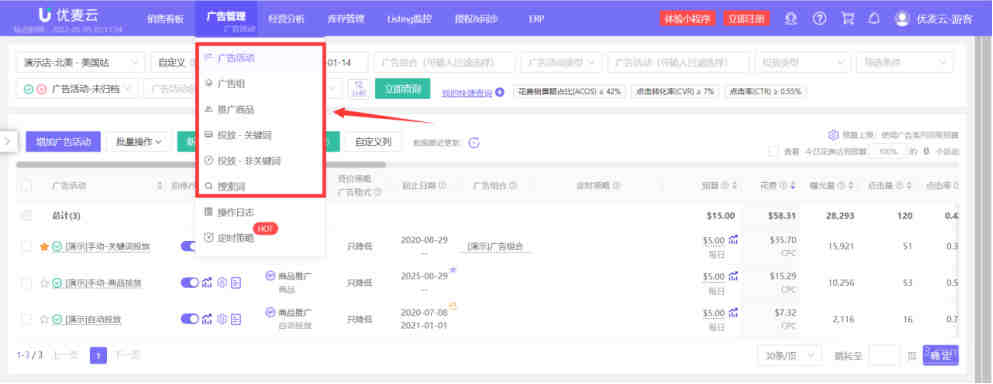The height and width of the screenshot is (384, 993).
Task: Click settings icon in 自动投放 row
Action: point(222,318)
